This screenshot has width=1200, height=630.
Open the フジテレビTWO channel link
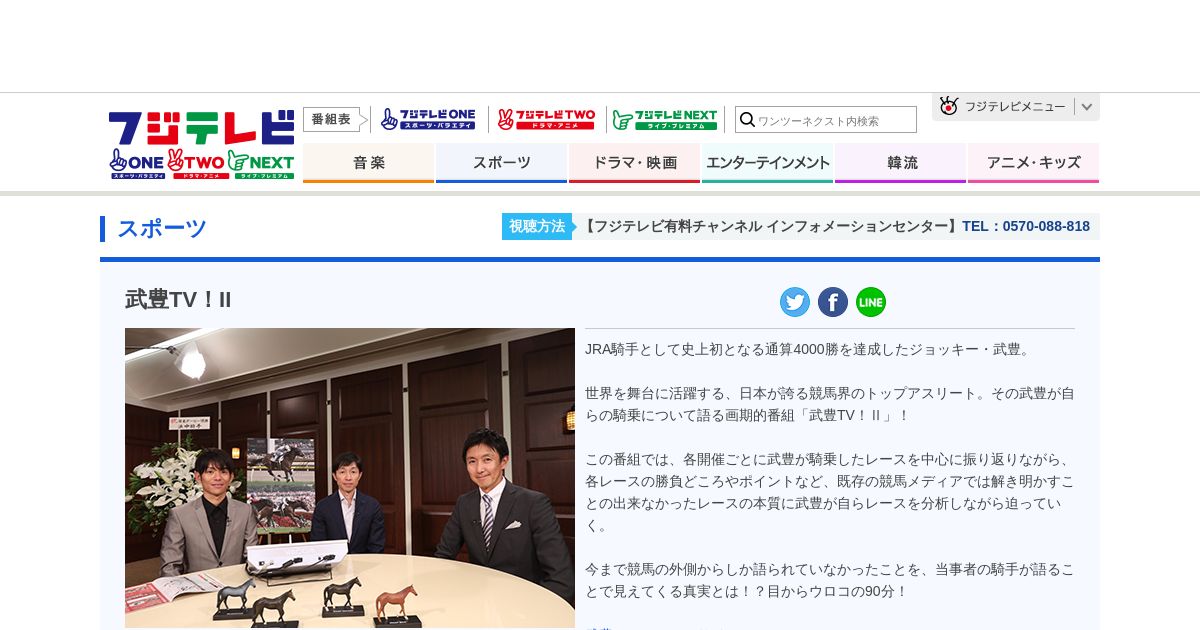[x=547, y=119]
